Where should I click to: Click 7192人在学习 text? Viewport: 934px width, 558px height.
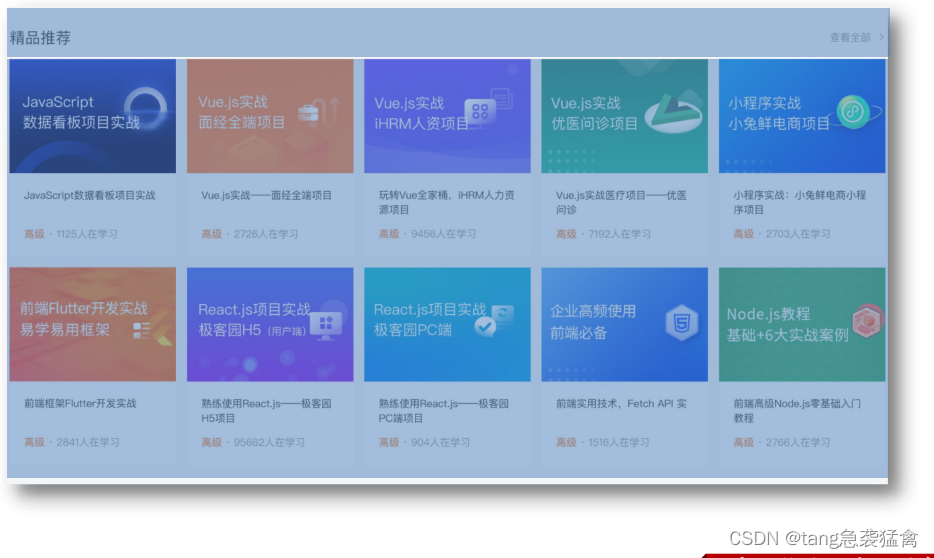tap(619, 234)
